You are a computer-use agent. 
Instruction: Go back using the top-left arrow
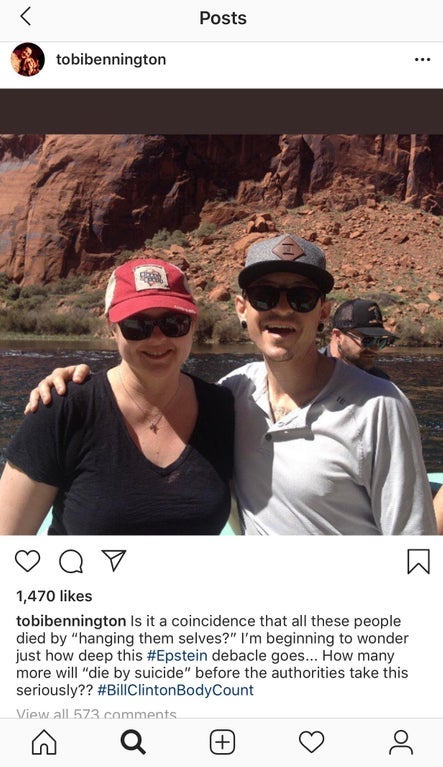(26, 17)
